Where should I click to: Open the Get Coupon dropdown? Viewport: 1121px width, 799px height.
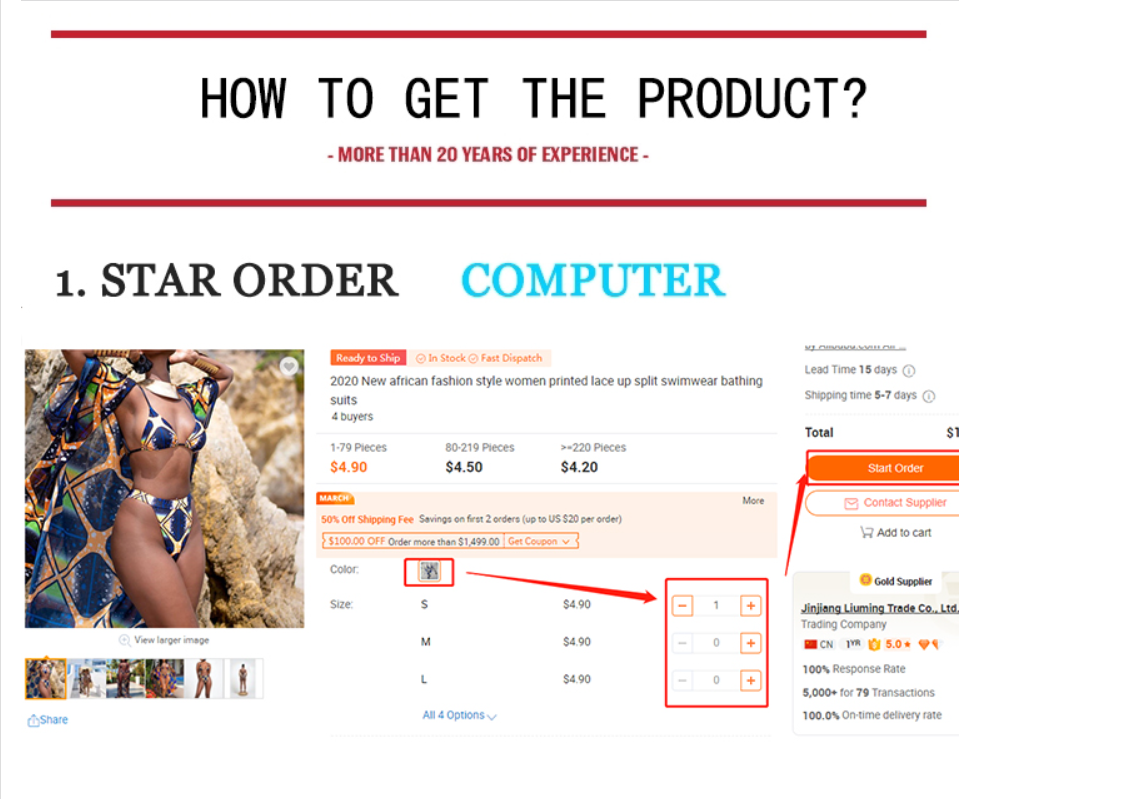coord(539,542)
